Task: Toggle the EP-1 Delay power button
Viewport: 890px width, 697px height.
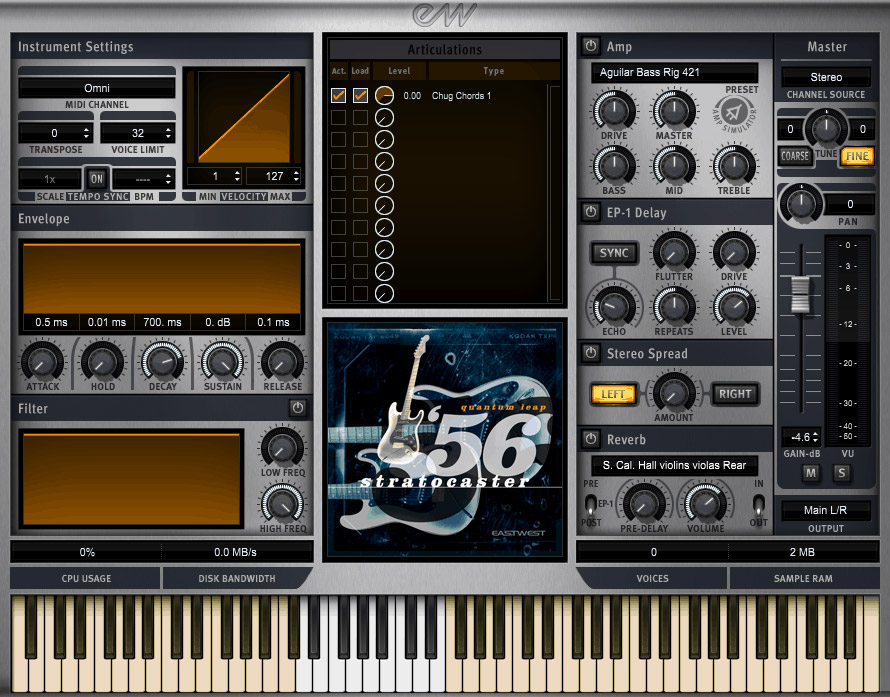Action: tap(590, 212)
